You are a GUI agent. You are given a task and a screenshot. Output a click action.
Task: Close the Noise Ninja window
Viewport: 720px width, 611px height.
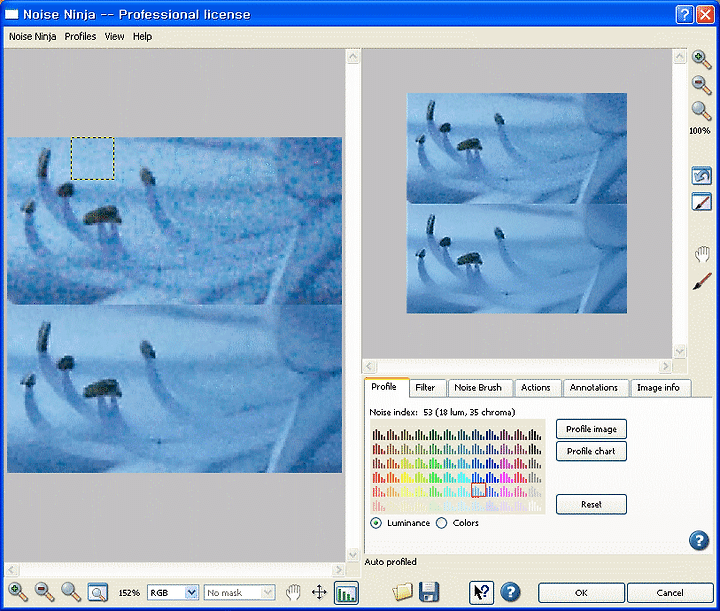(x=705, y=15)
